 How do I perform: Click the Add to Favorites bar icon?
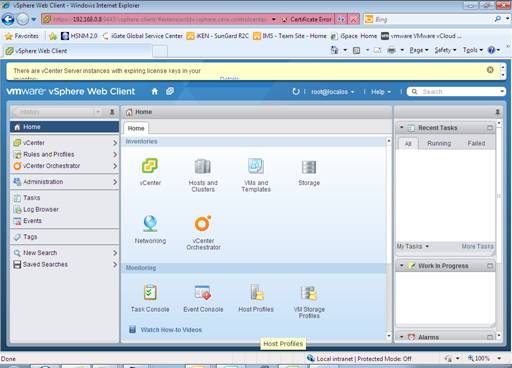[x=53, y=36]
